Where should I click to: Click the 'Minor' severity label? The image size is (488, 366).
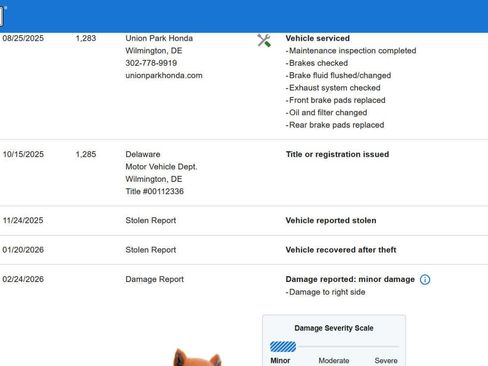[x=280, y=361]
